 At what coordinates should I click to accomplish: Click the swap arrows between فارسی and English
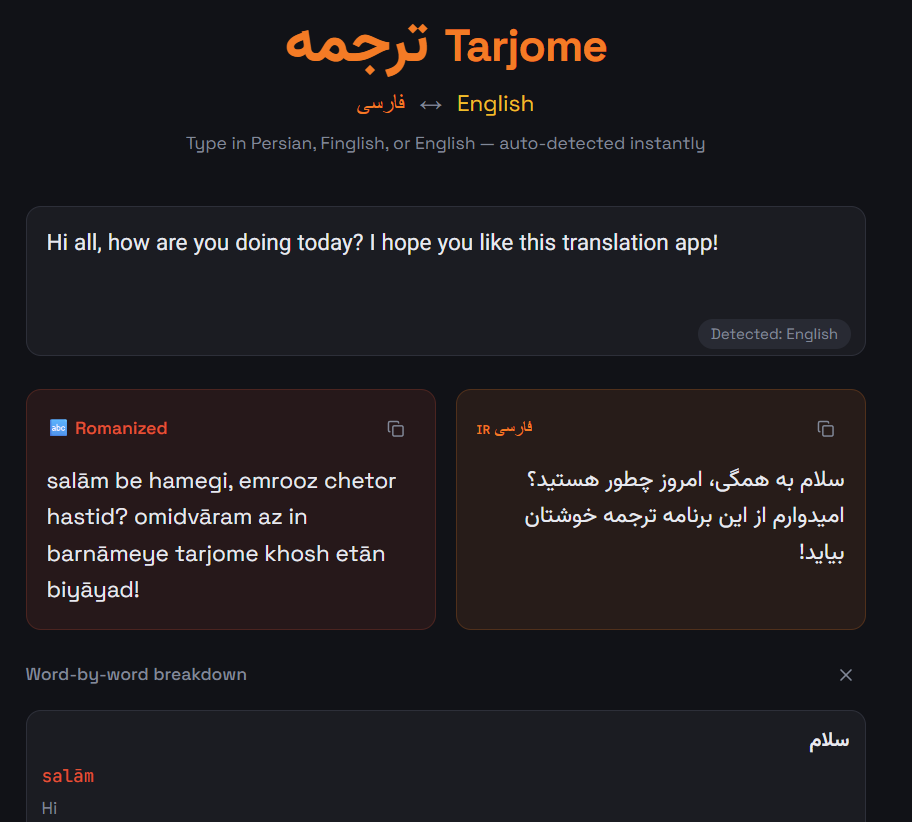pyautogui.click(x=430, y=103)
